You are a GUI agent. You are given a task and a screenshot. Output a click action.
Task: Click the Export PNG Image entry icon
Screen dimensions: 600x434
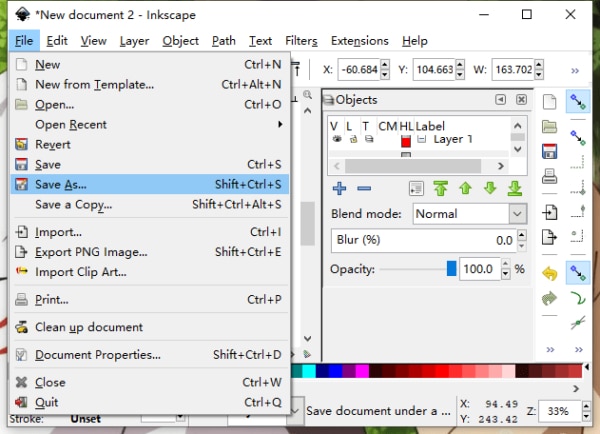click(x=21, y=252)
